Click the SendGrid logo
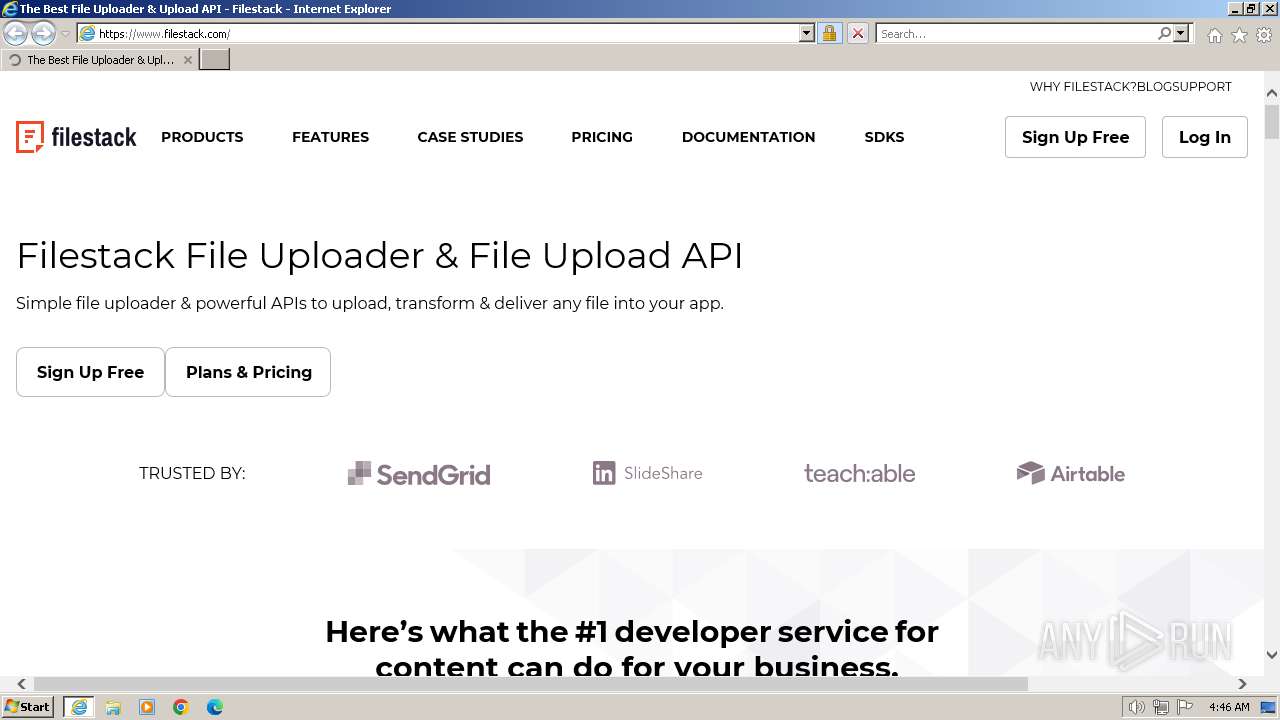 419,474
